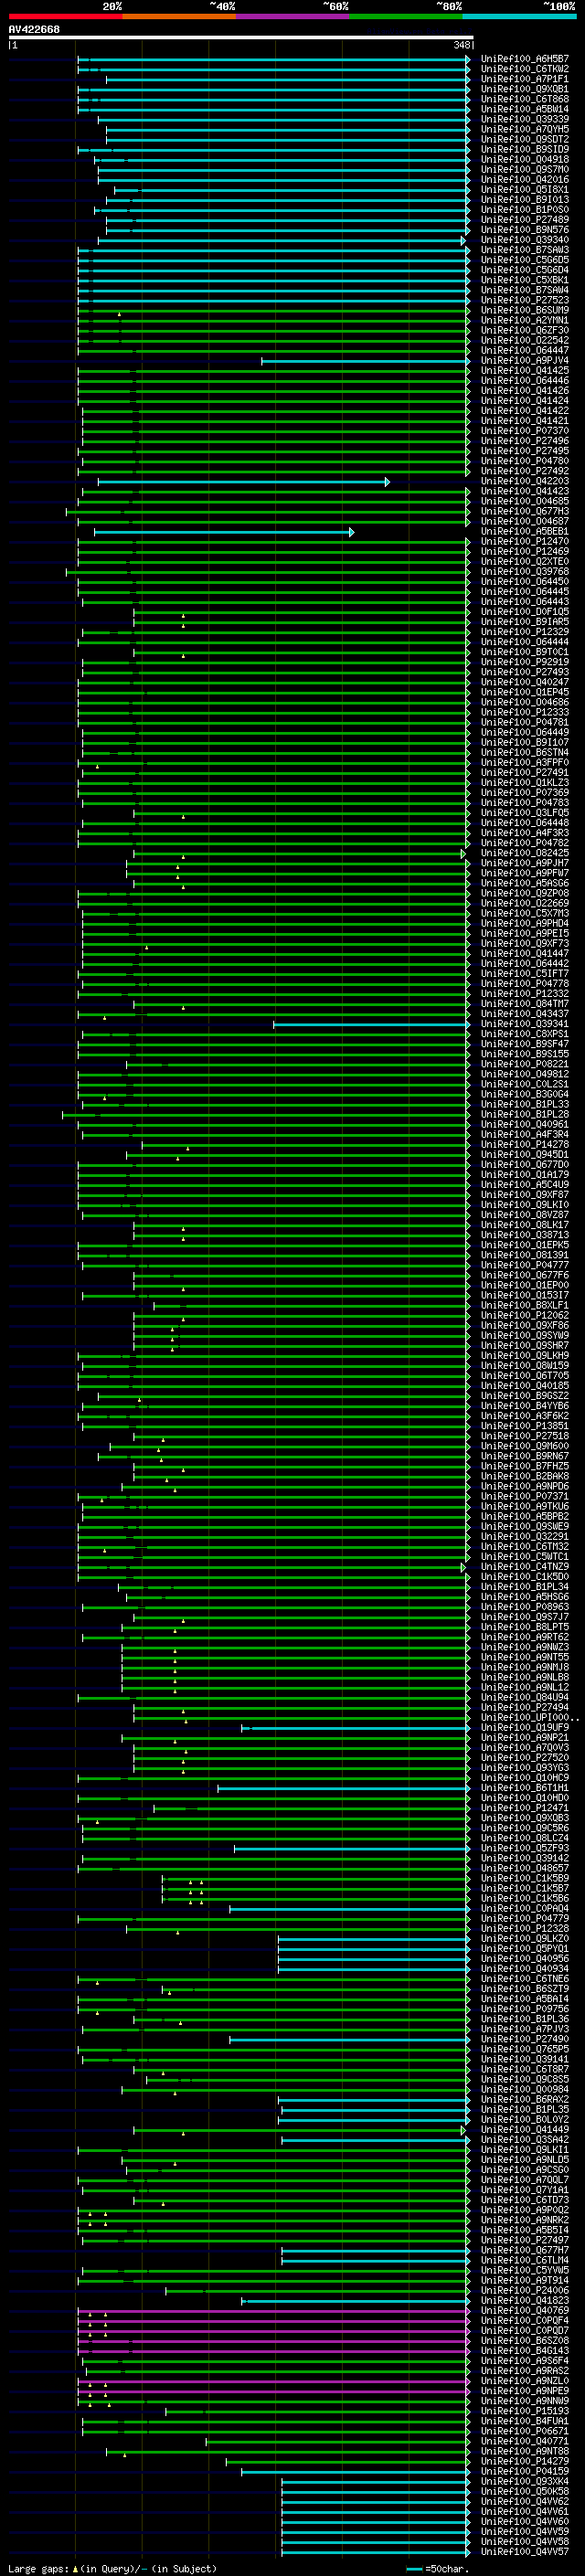585x2576 pixels.
Task: Open the UniRef100_P07370 entry
Action: [x=524, y=431]
